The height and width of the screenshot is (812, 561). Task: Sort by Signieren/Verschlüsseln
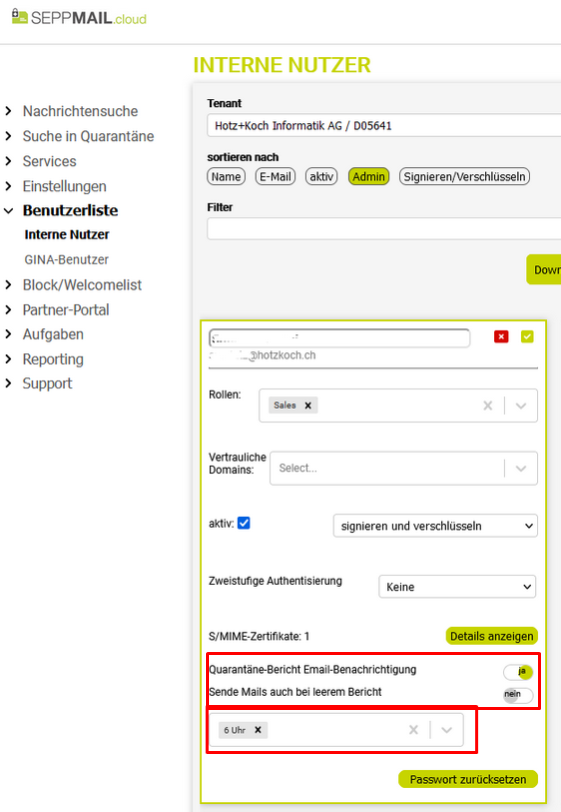tap(464, 177)
